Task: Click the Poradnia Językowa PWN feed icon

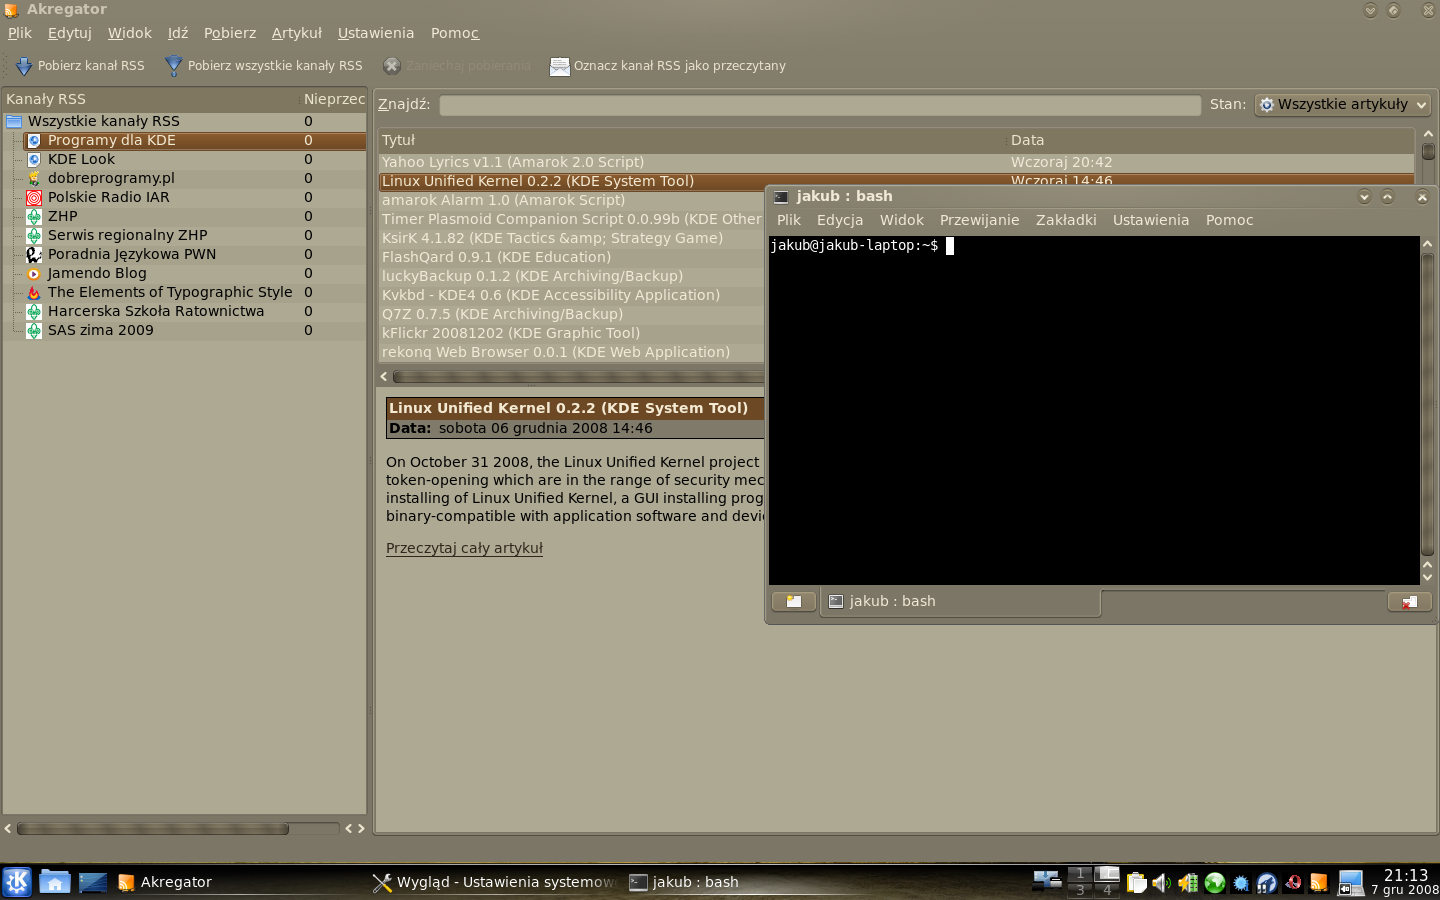Action: 34,255
